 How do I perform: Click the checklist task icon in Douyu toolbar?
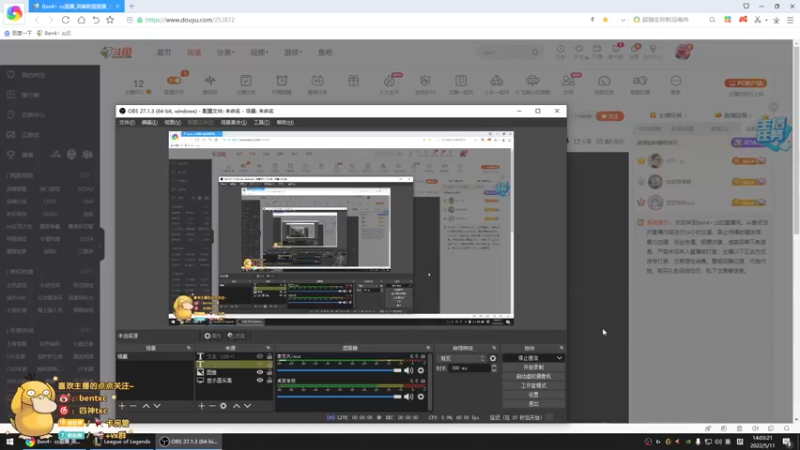pyautogui.click(x=246, y=81)
